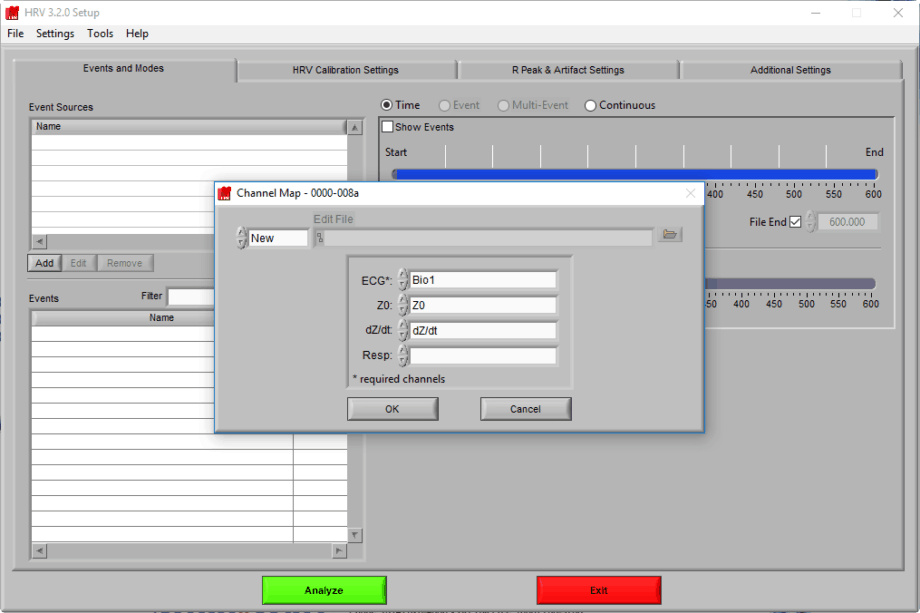Click the Events Filter input field
The height and width of the screenshot is (613, 920).
click(190, 296)
